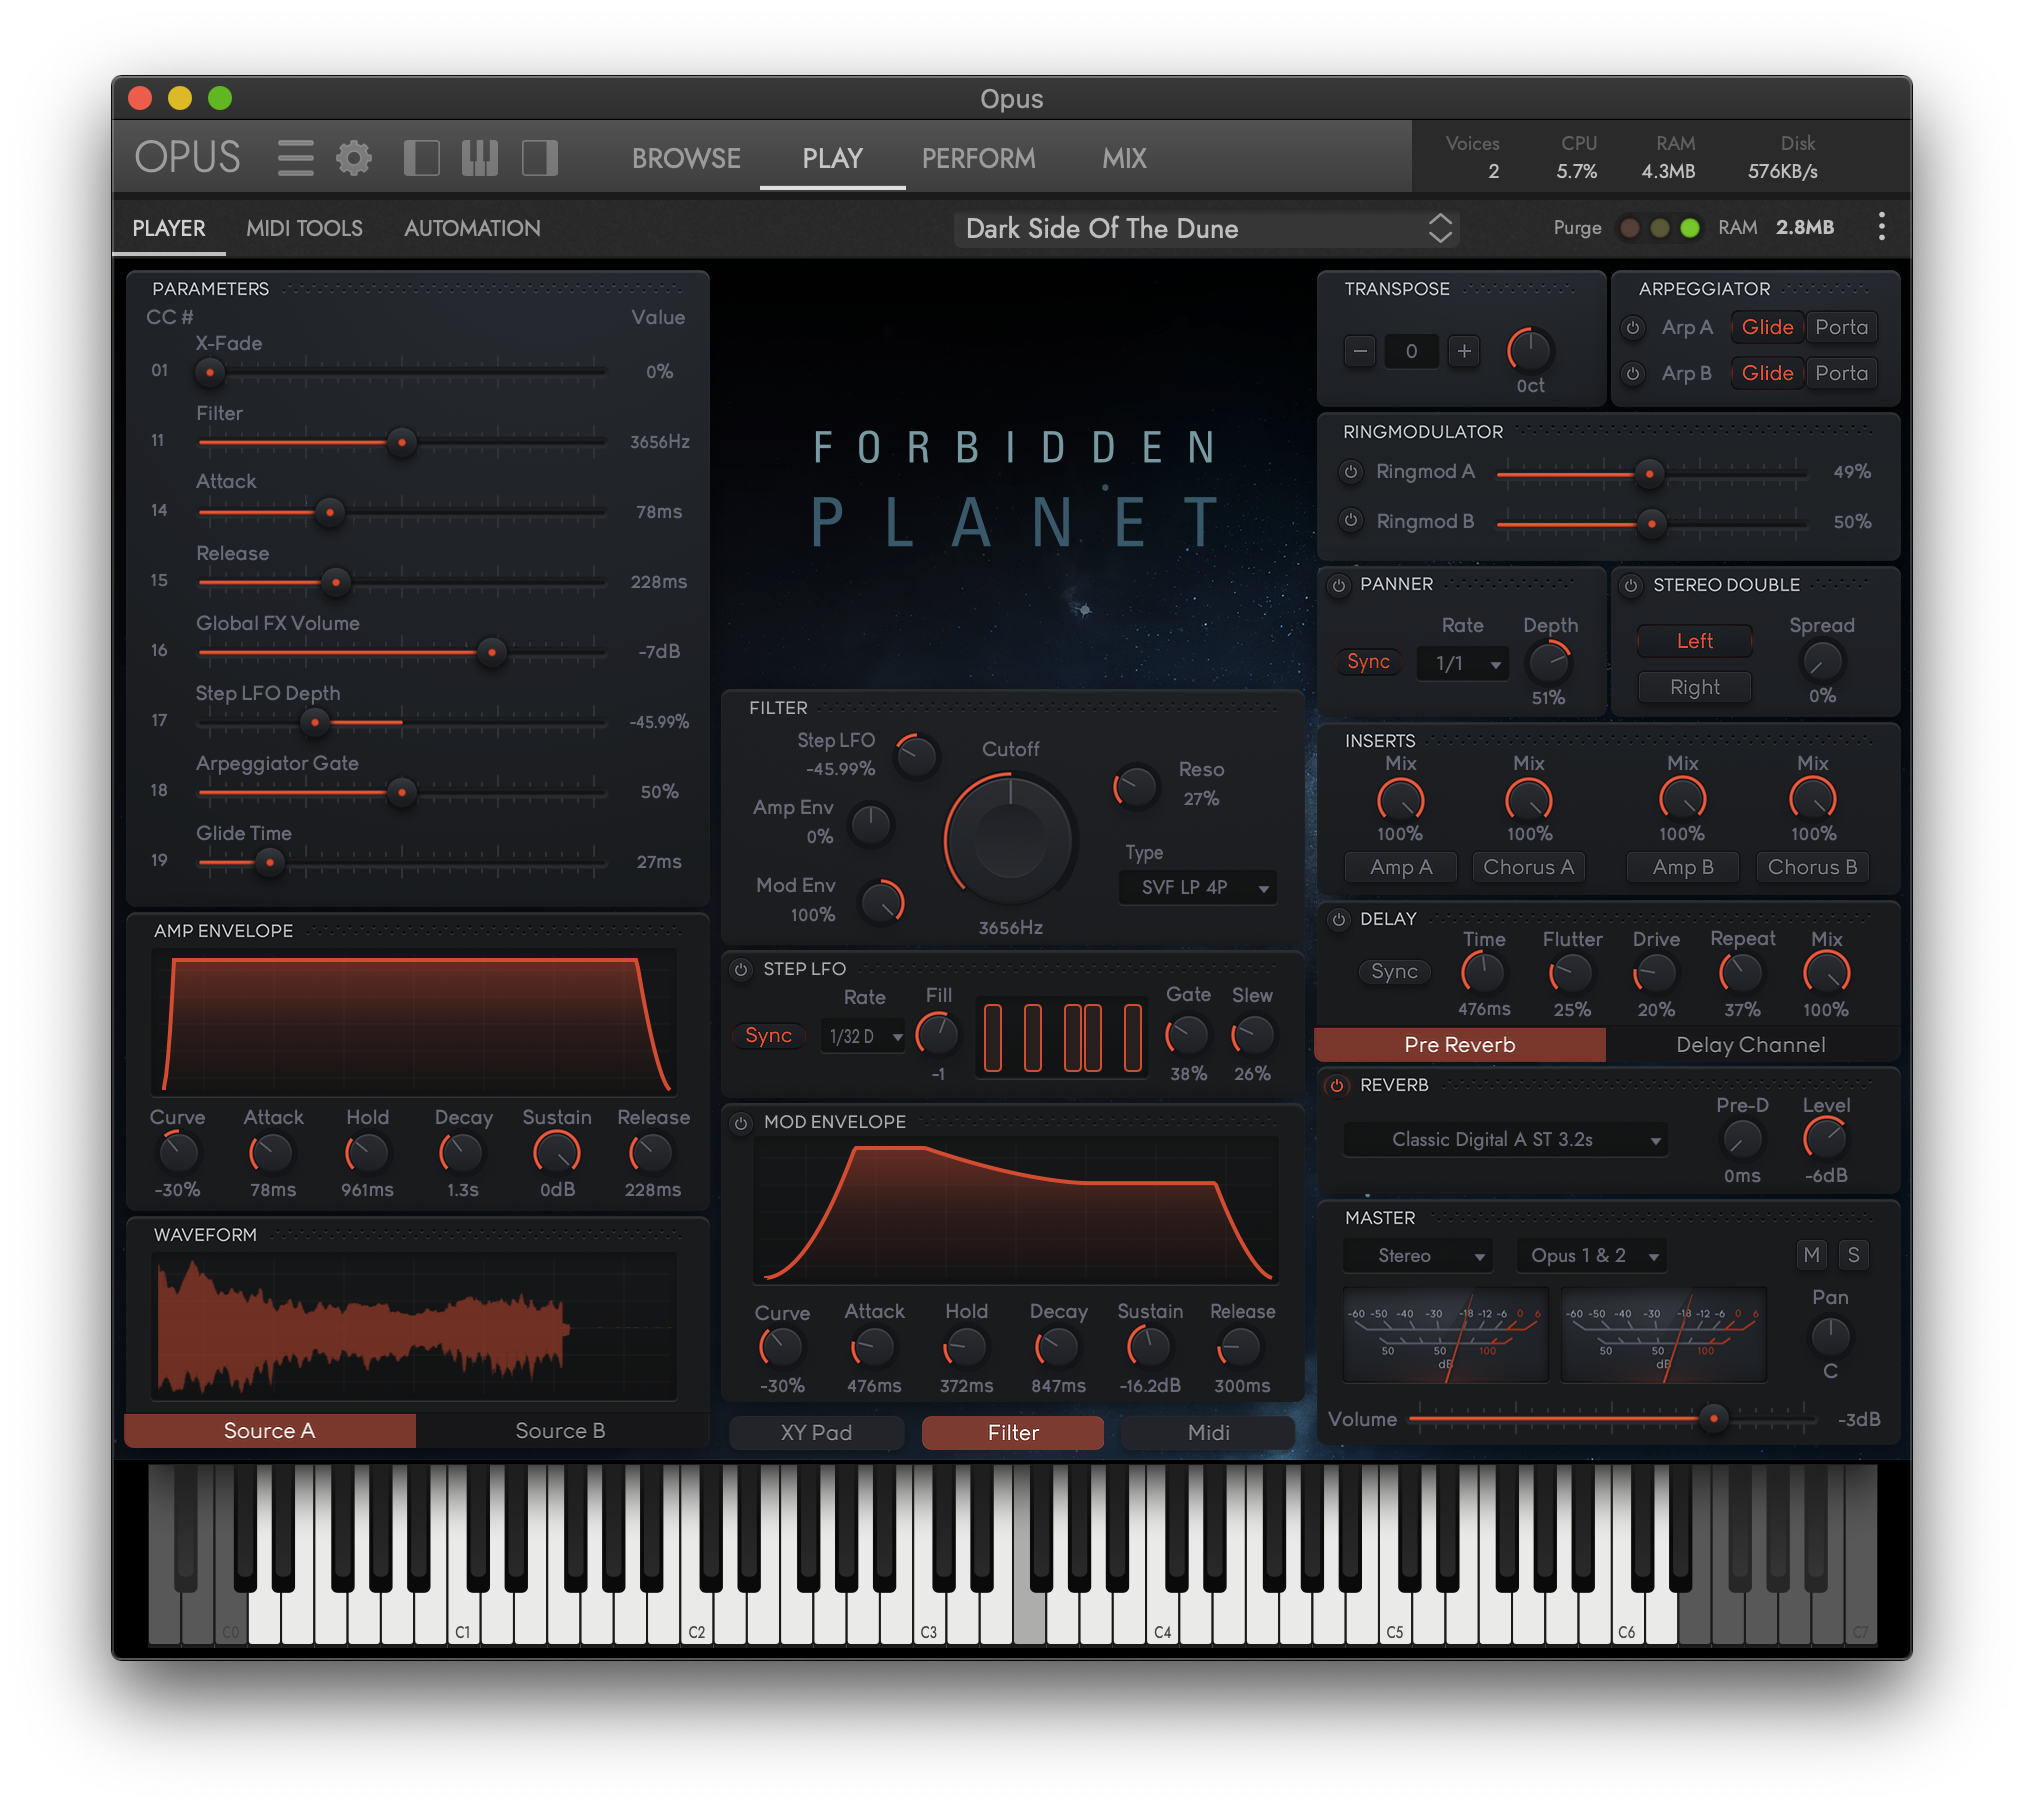Click the three-dot options menu icon
The width and height of the screenshot is (2024, 1808).
(x=1881, y=227)
